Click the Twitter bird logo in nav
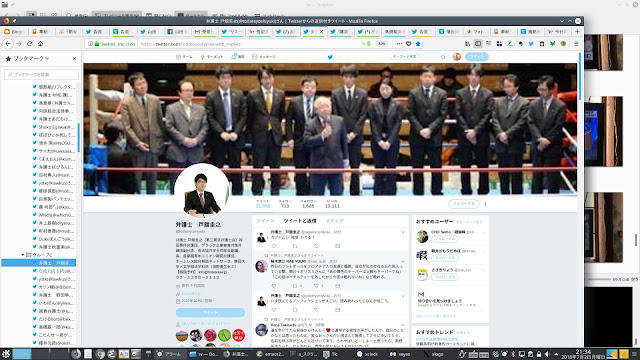Viewport: 640px width, 360px height. [330, 57]
